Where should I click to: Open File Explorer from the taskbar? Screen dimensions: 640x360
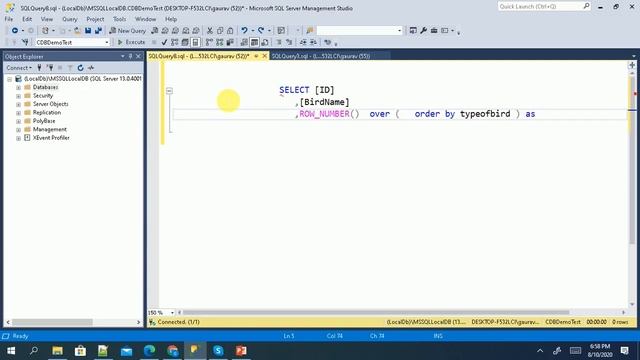[x=57, y=351]
